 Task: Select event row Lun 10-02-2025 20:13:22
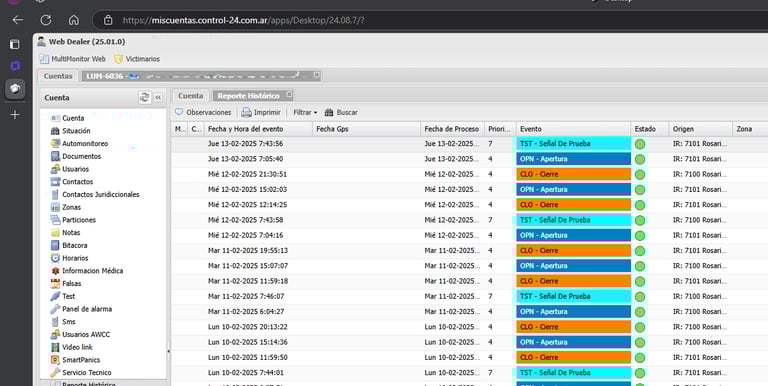tap(469, 327)
